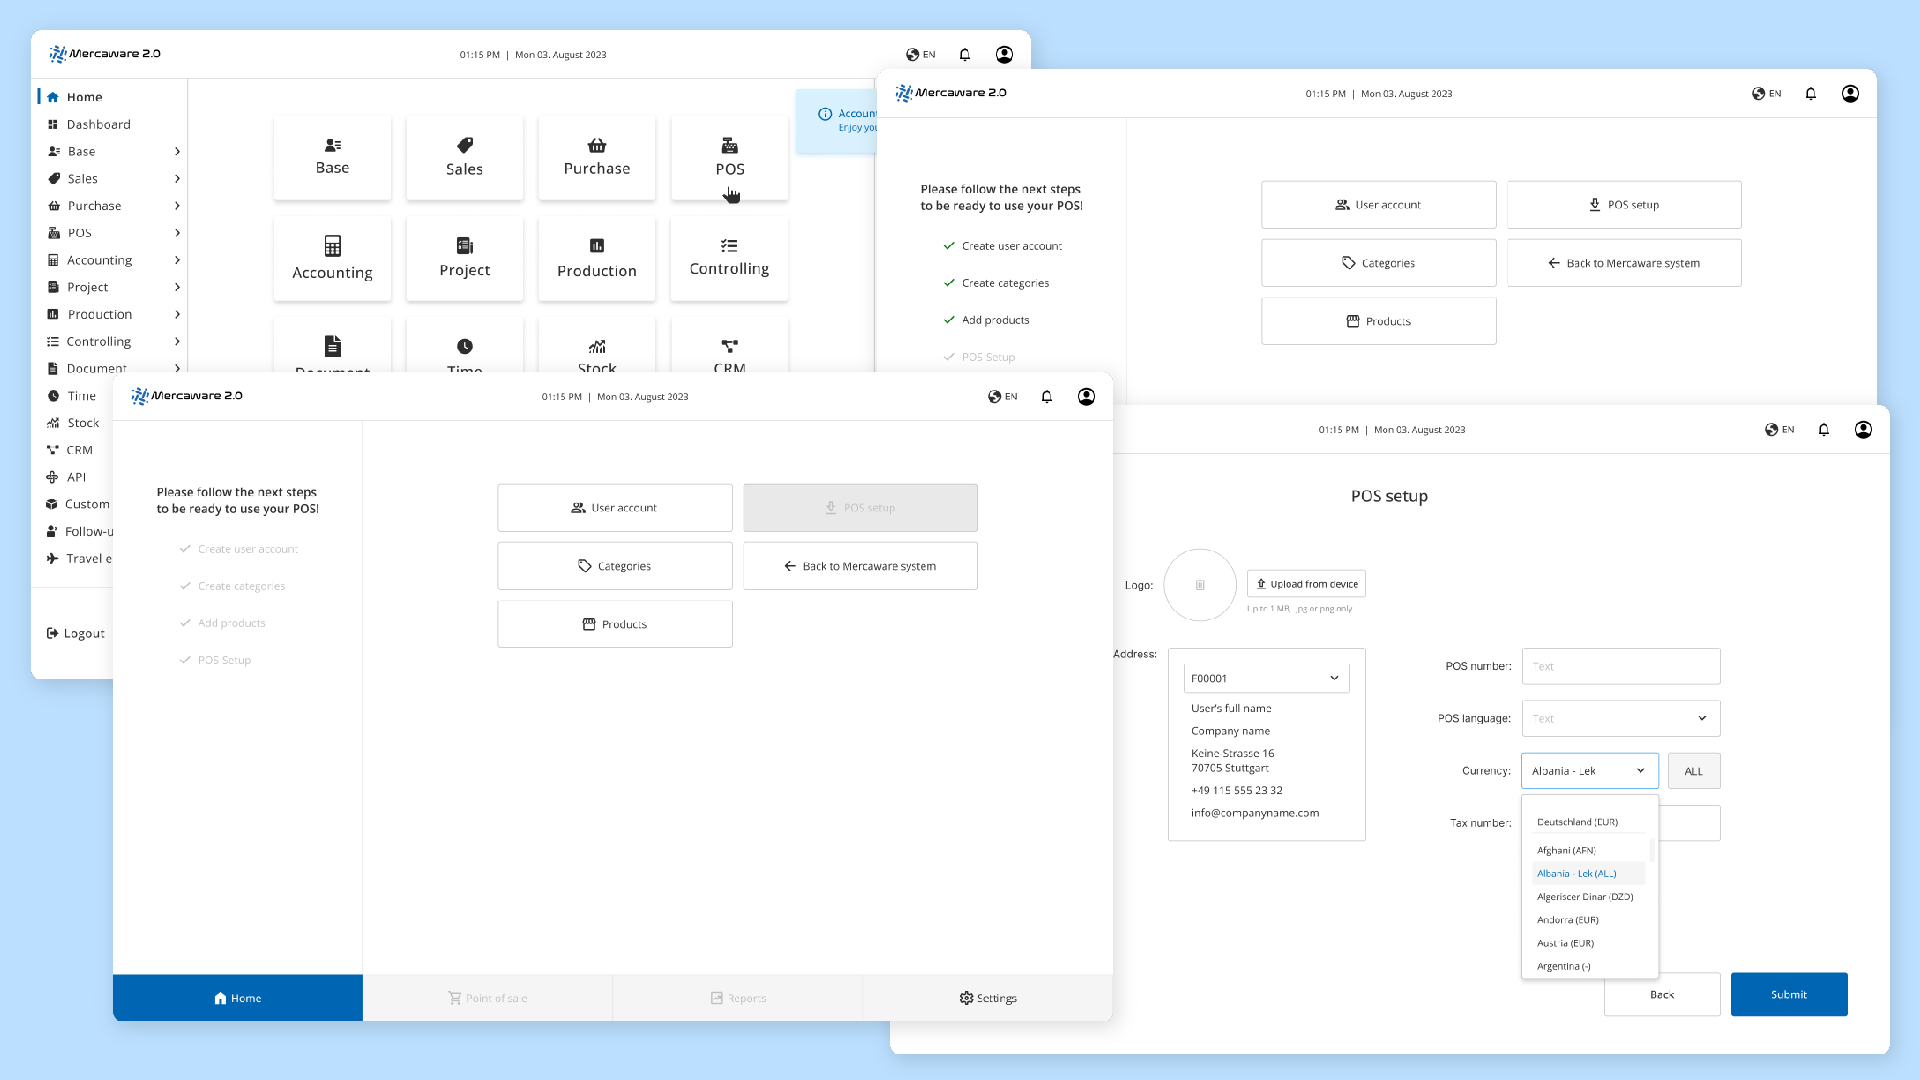
Task: Expand the Albania - Lek currency dropdown
Action: pyautogui.click(x=1589, y=771)
